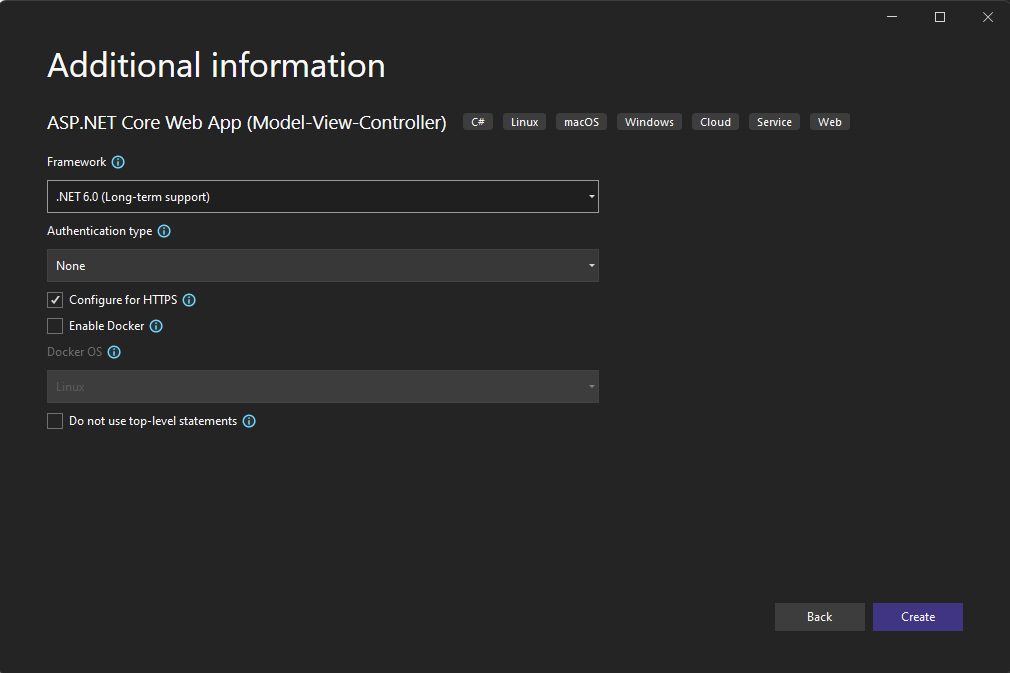The height and width of the screenshot is (673, 1010).
Task: Click the Enable Docker info icon
Action: click(155, 325)
